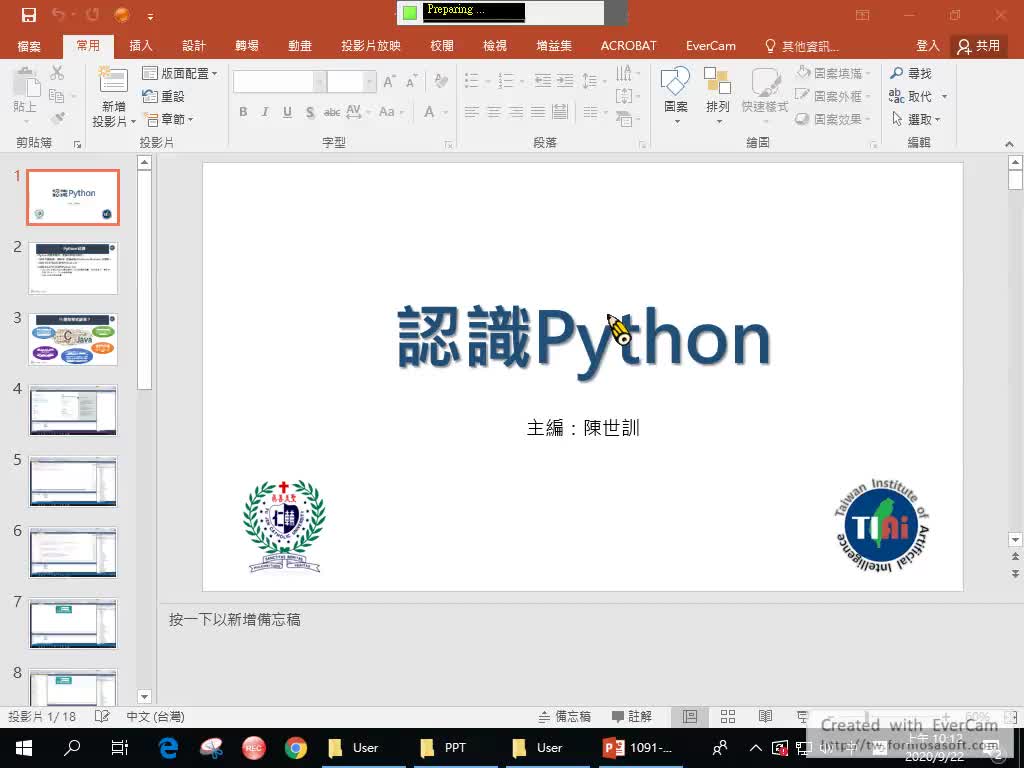Switch to the 轉場 ribbon tab
Image resolution: width=1024 pixels, height=768 pixels.
247,46
